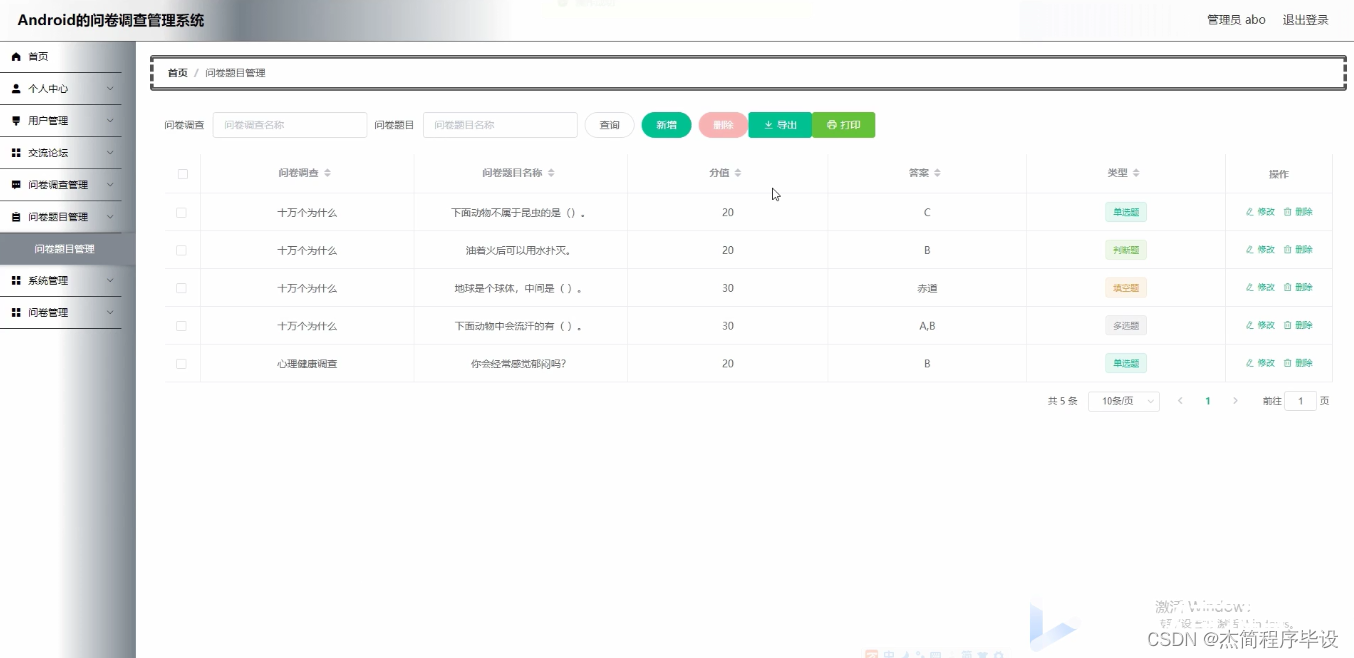Open the 10条/页 page size dropdown

(1123, 400)
